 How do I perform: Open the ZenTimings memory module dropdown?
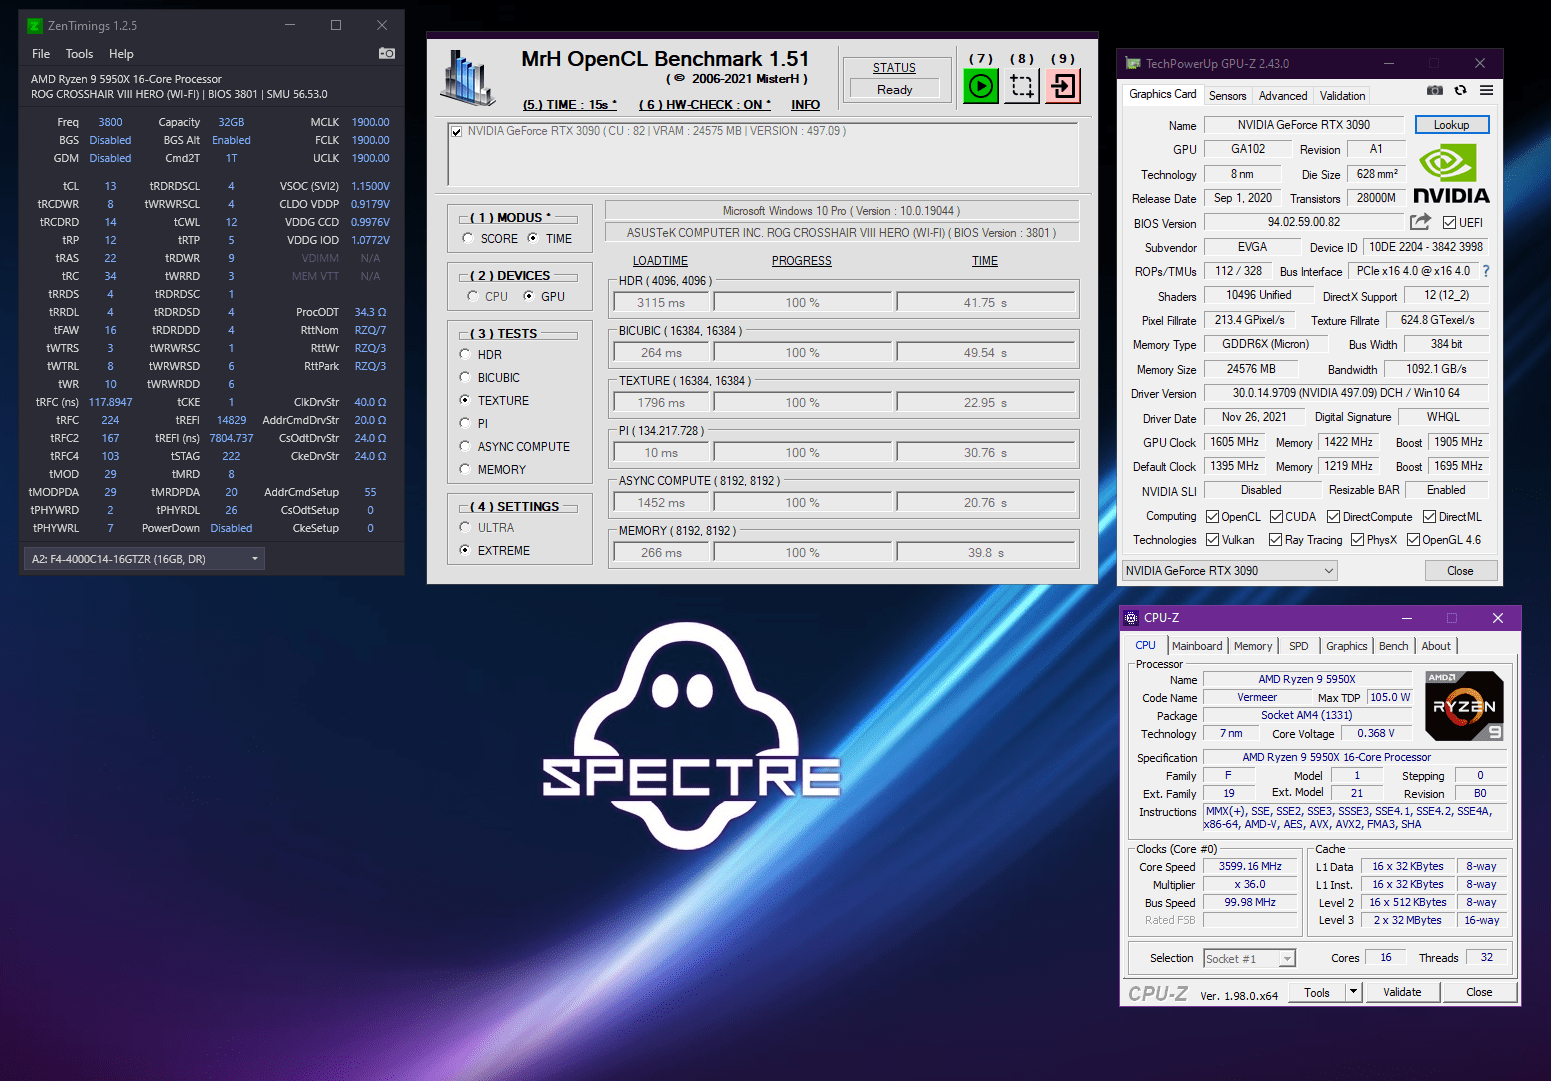[144, 559]
